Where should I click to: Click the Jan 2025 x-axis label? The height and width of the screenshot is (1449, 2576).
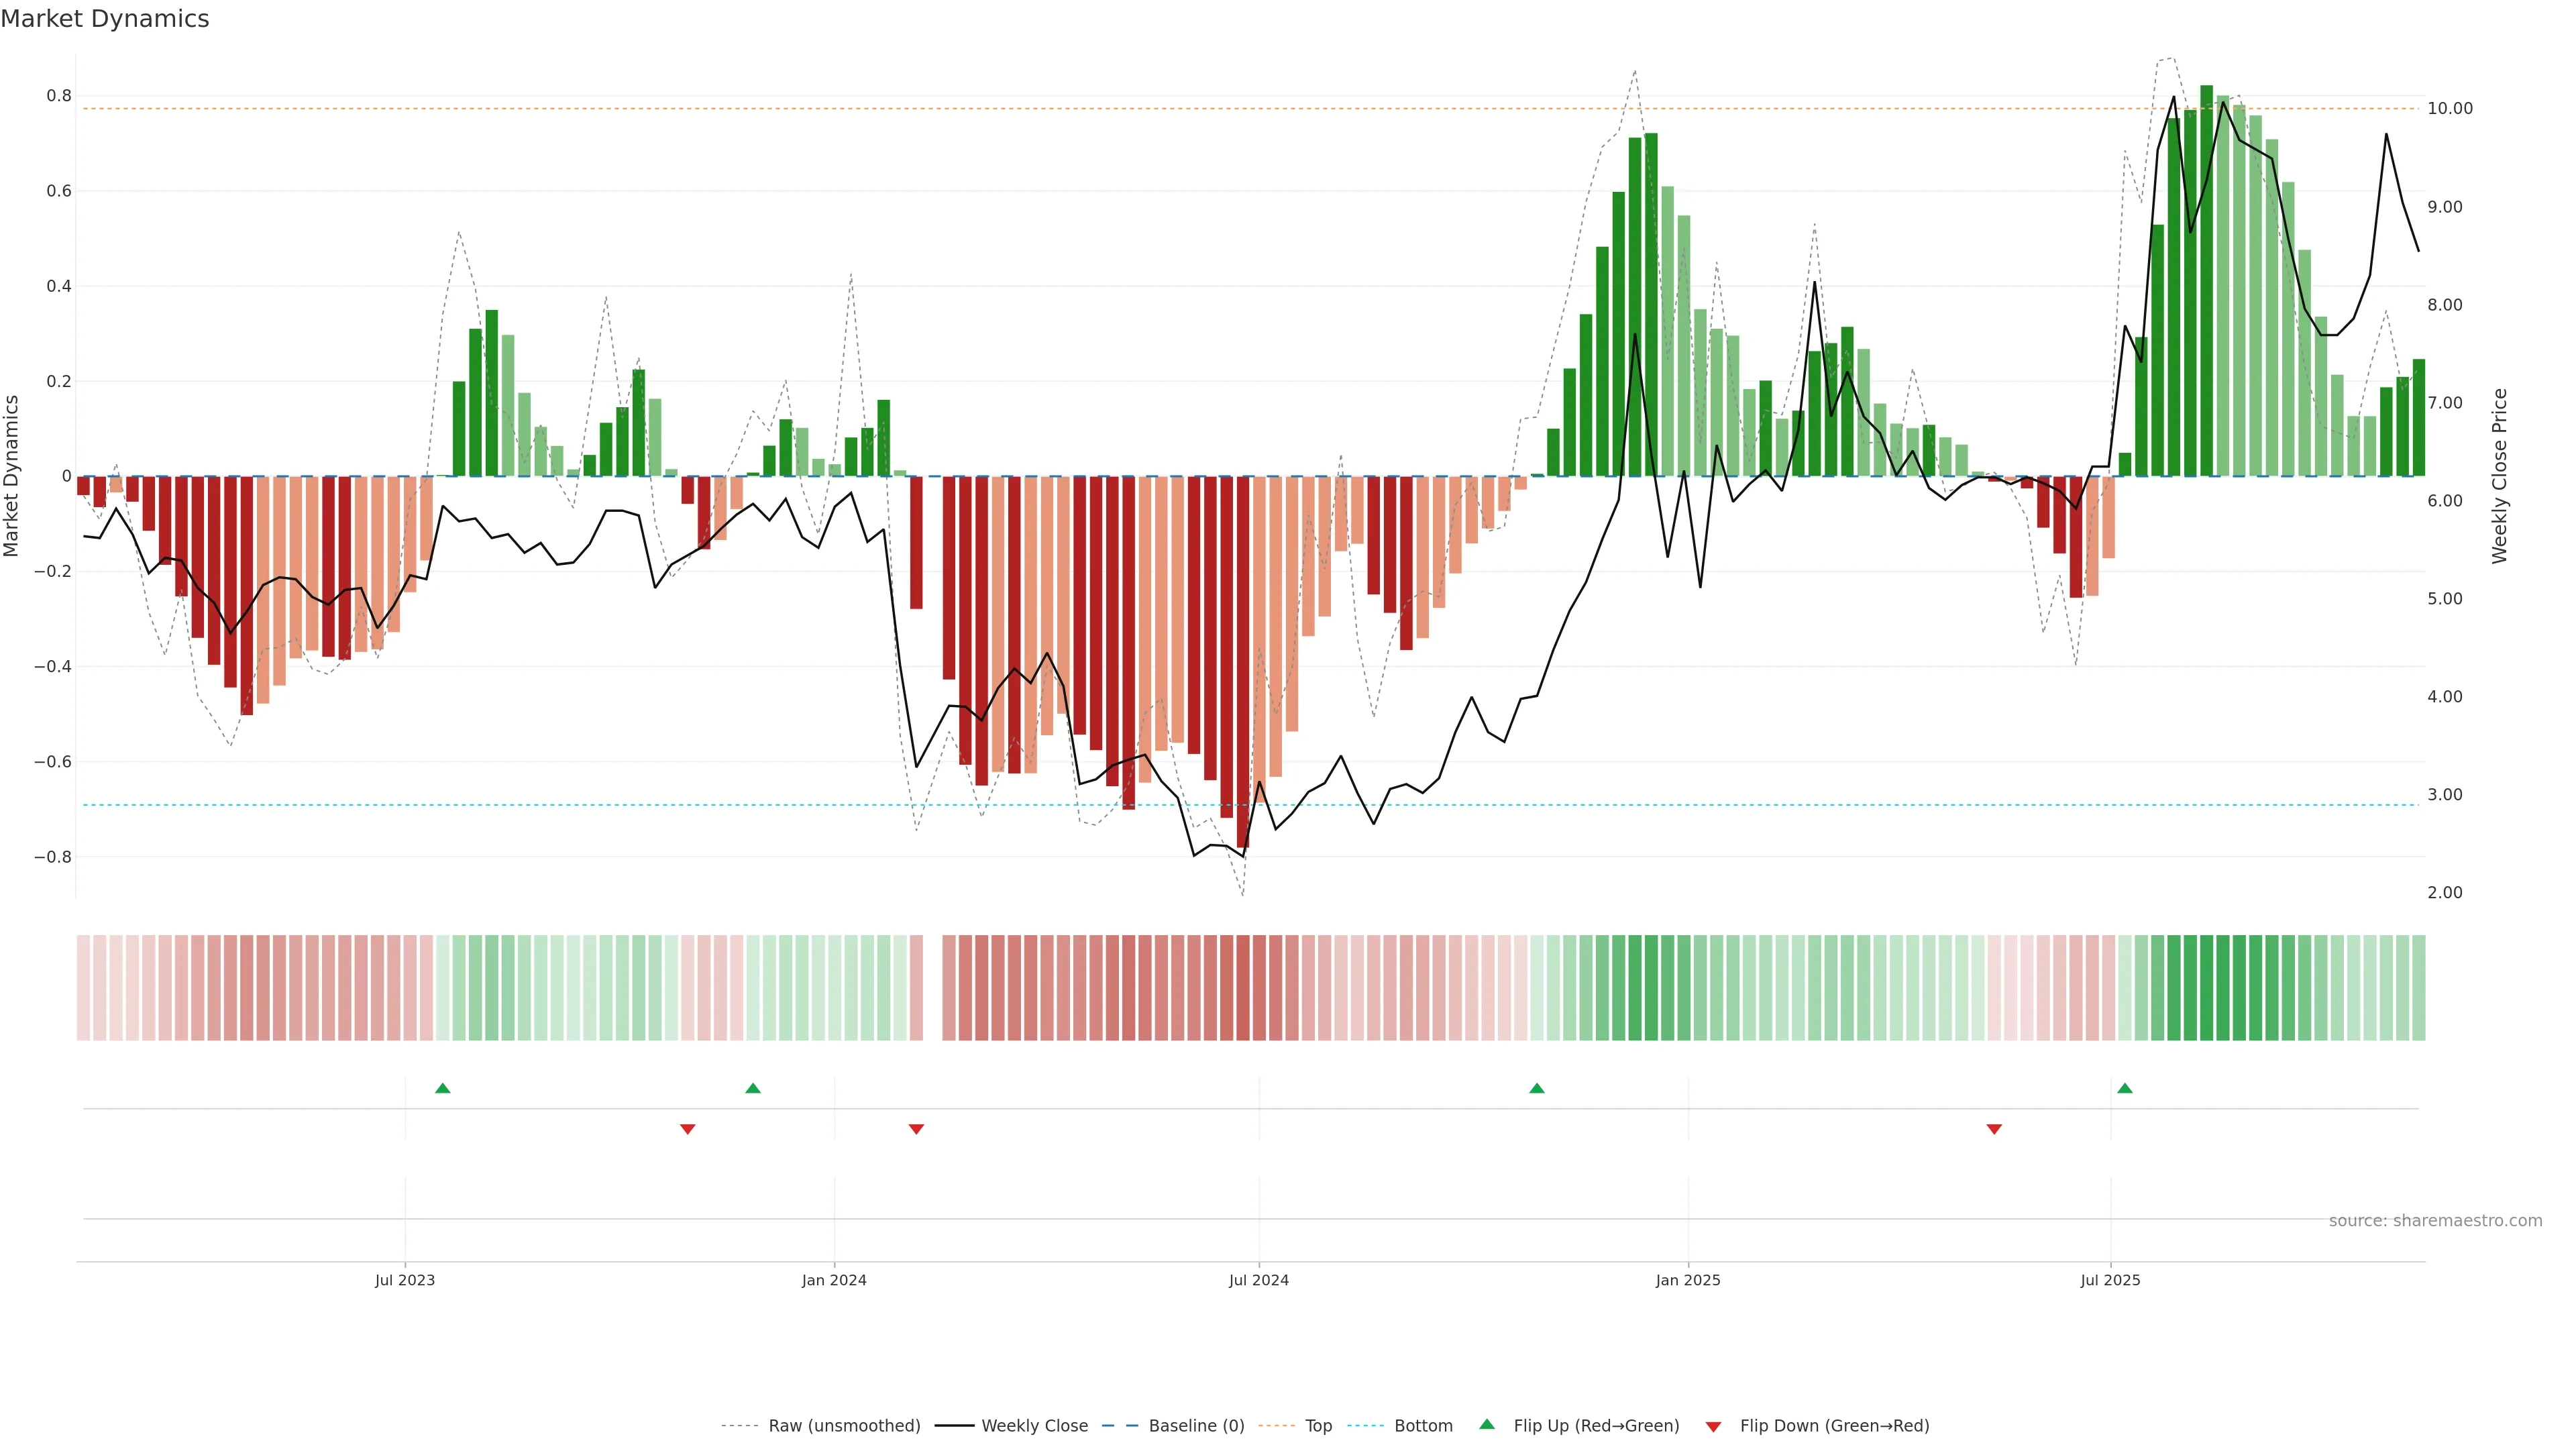click(1688, 1280)
